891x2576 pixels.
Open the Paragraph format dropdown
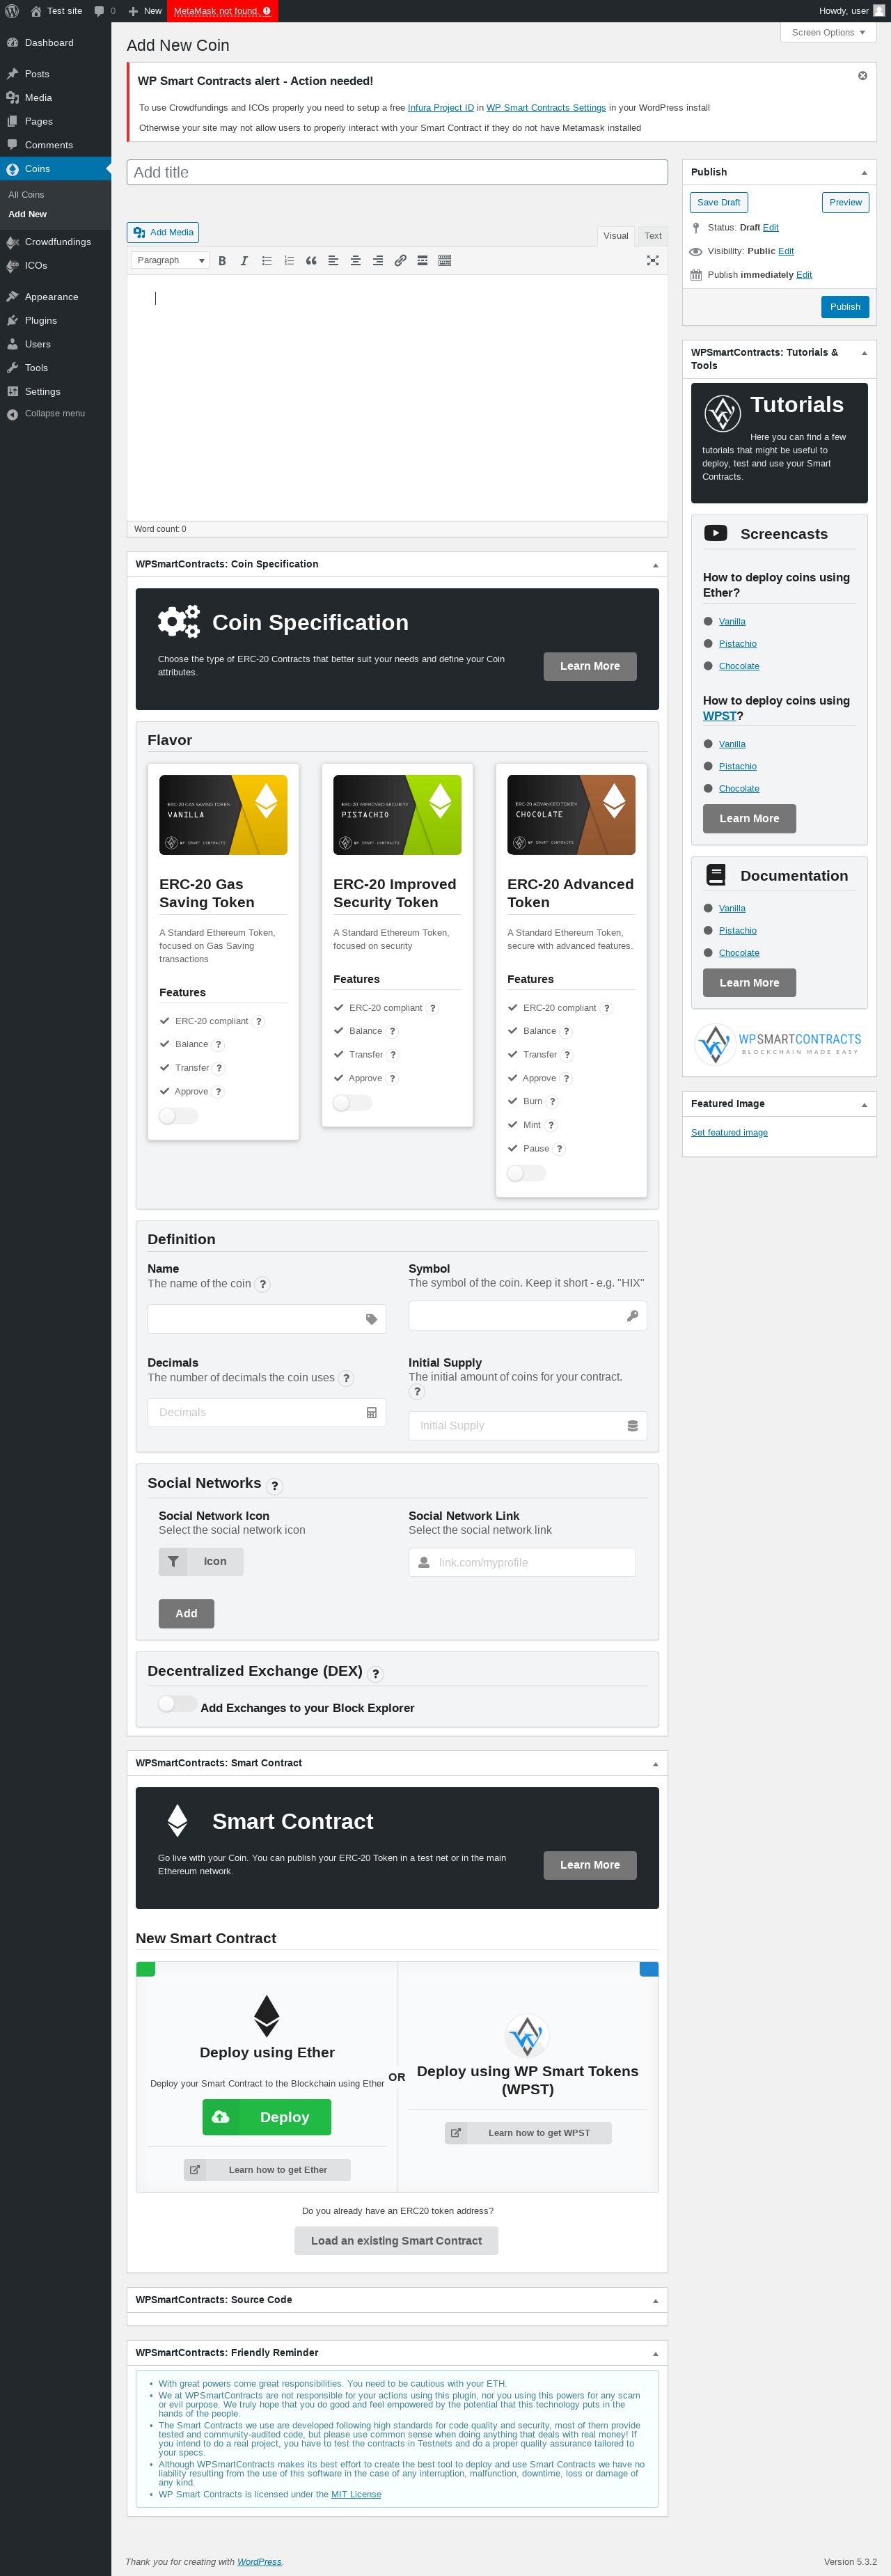click(x=170, y=260)
